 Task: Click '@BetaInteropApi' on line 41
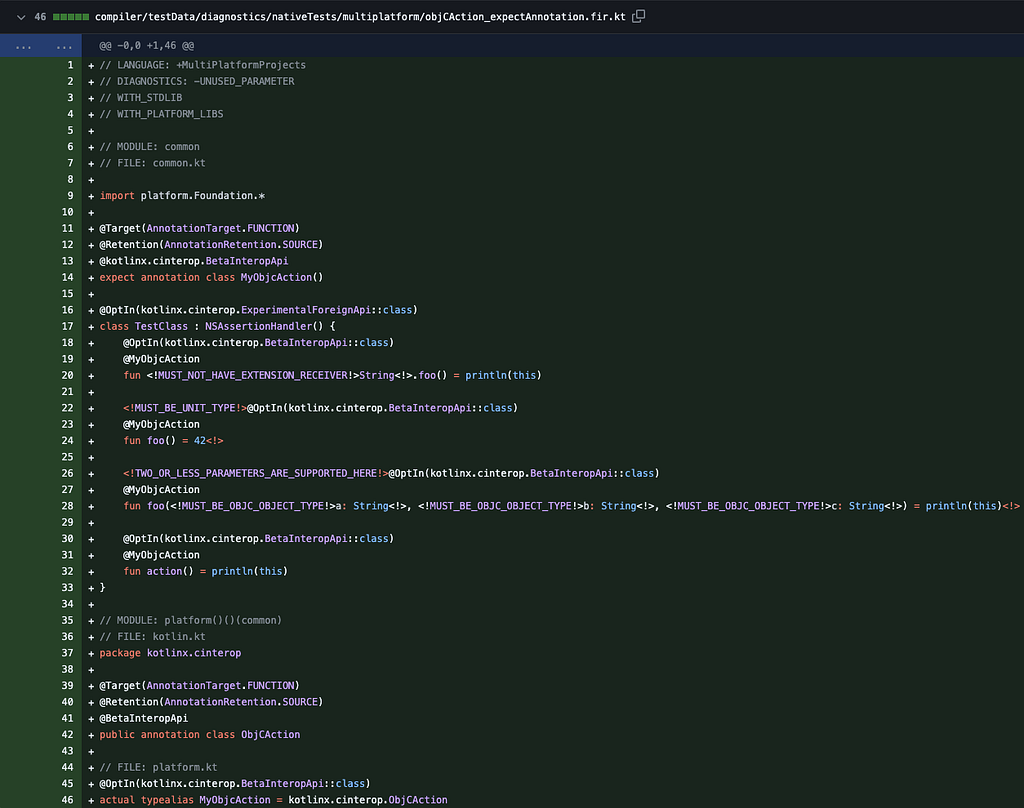[143, 719]
